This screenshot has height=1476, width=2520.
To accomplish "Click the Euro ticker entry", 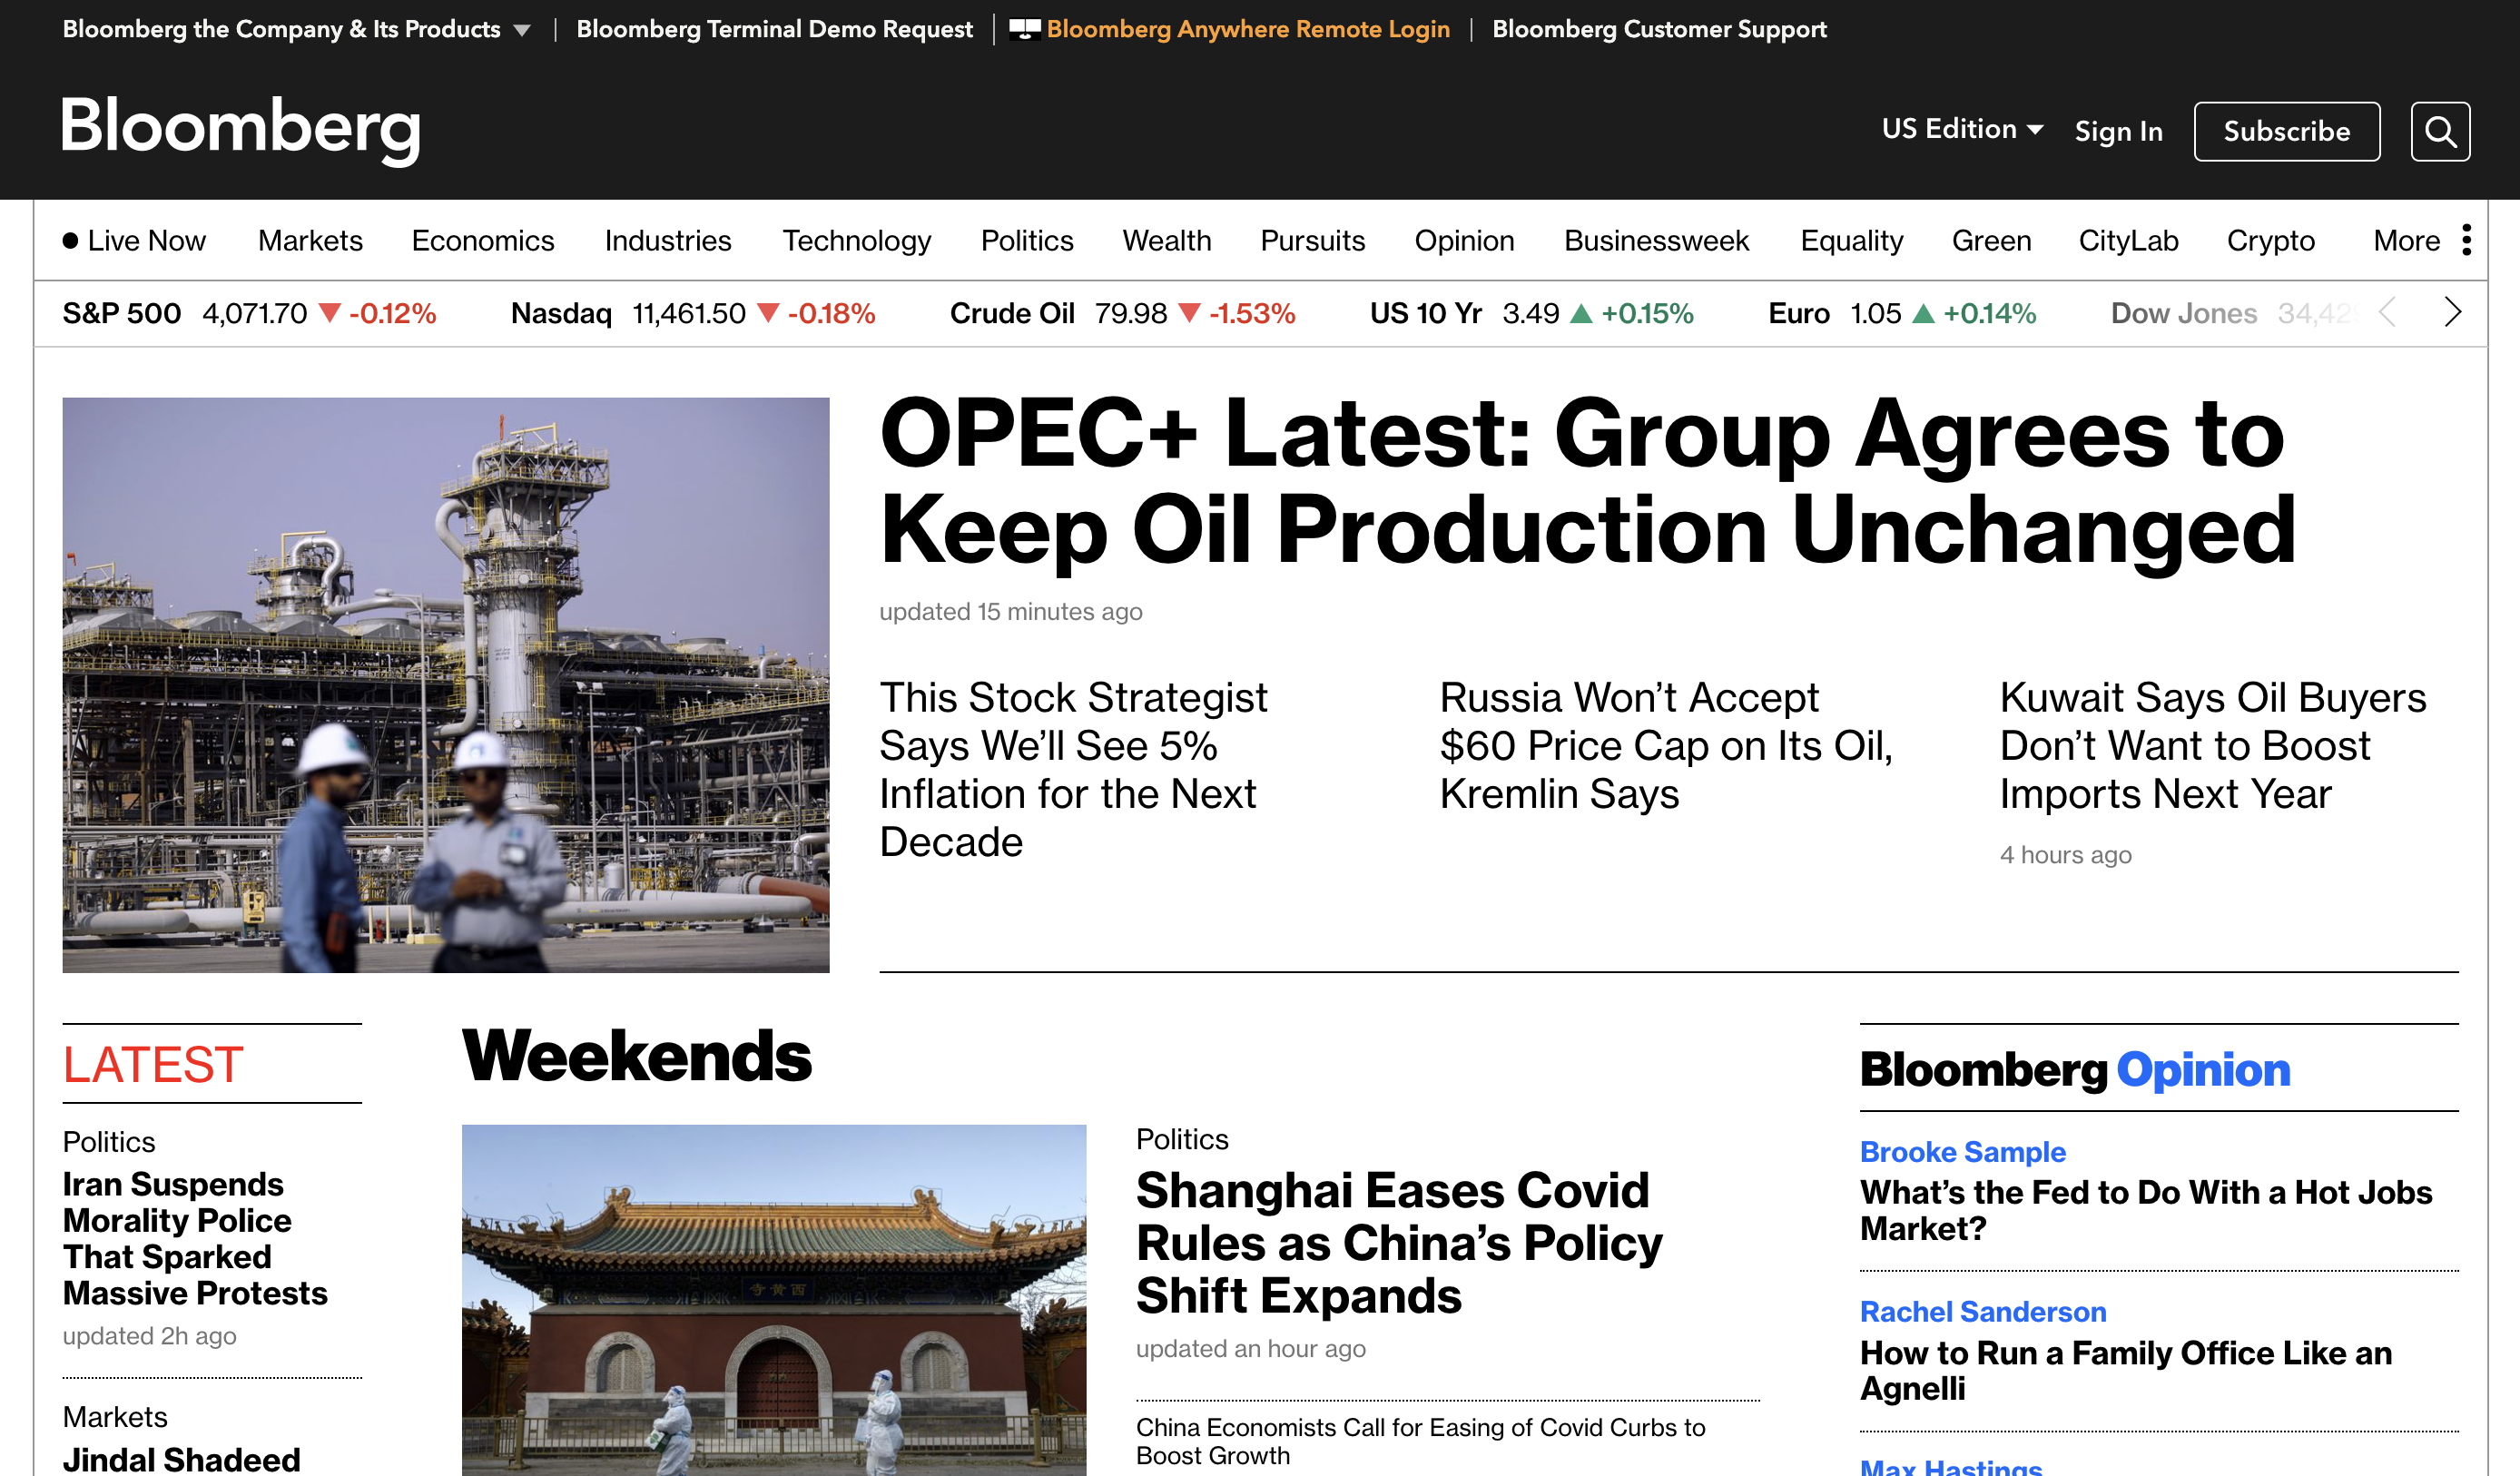I will [x=1902, y=313].
